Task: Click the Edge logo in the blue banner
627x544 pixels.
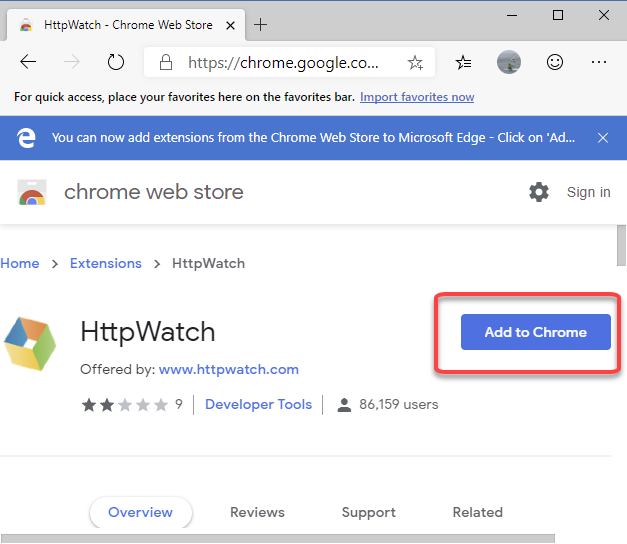Action: (x=26, y=138)
